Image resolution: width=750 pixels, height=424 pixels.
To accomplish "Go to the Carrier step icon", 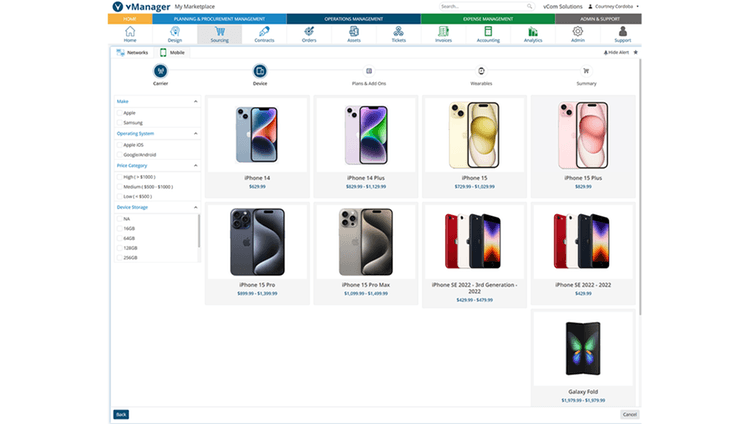I will (160, 71).
